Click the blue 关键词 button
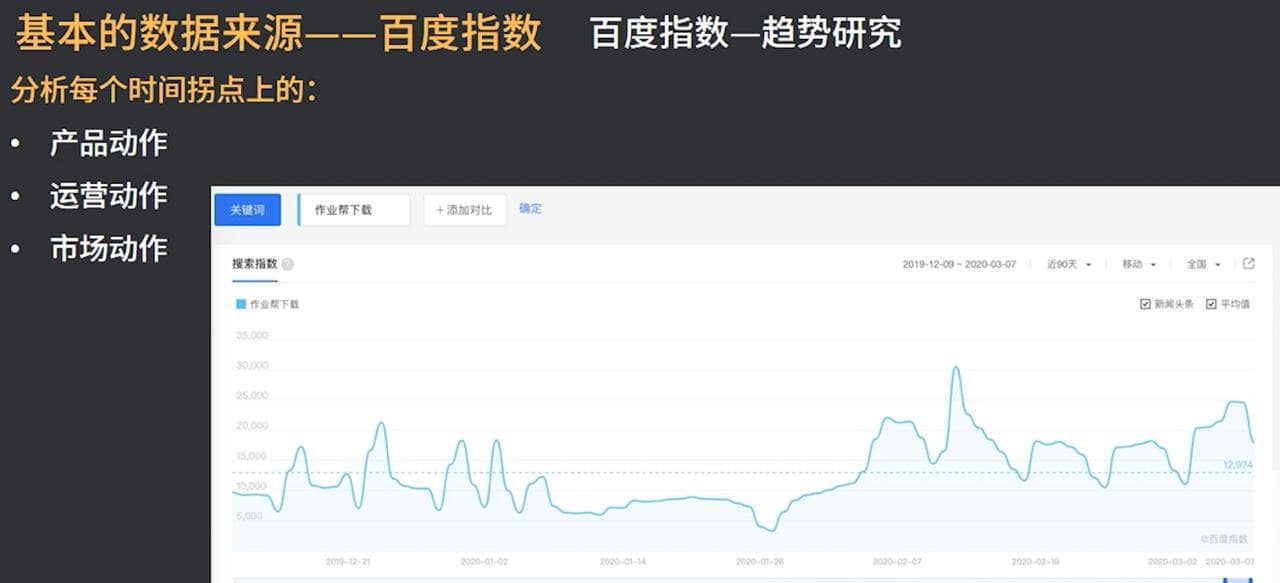The width and height of the screenshot is (1280, 583). click(247, 210)
